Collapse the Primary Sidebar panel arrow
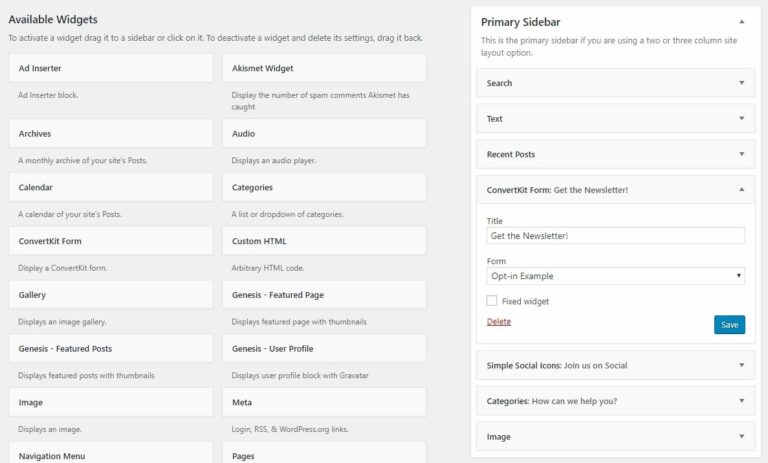Viewport: 768px width, 463px height. pyautogui.click(x=741, y=21)
